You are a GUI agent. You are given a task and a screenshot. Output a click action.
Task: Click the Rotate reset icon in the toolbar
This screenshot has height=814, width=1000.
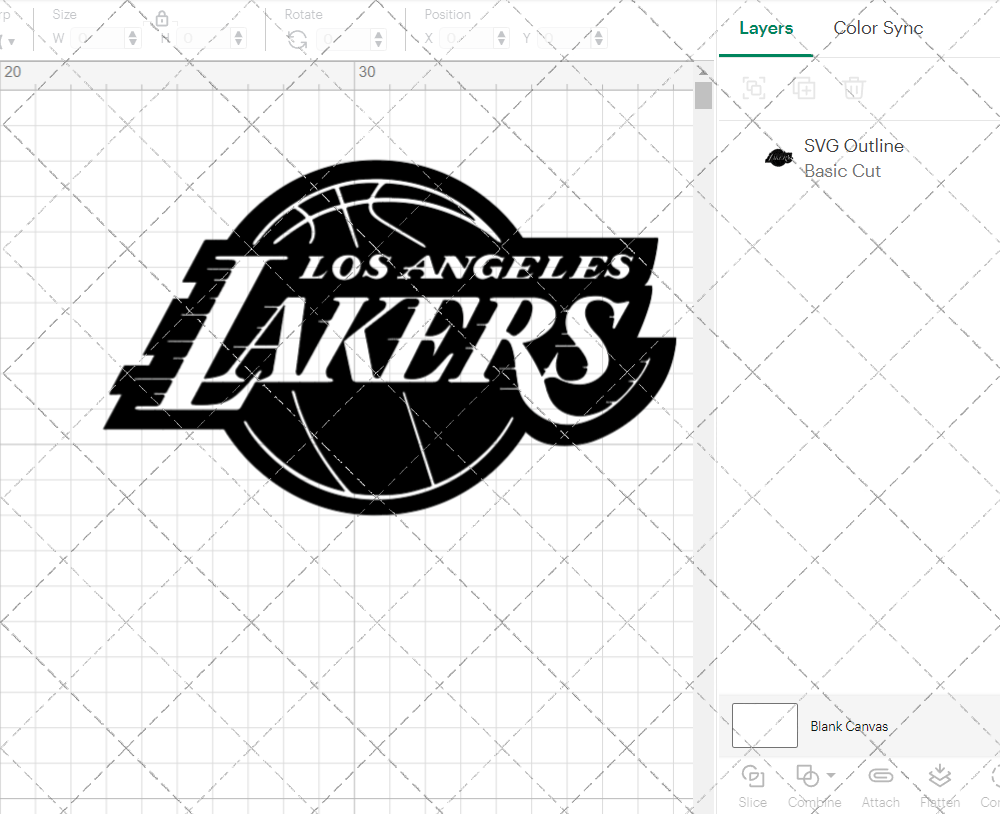(296, 39)
